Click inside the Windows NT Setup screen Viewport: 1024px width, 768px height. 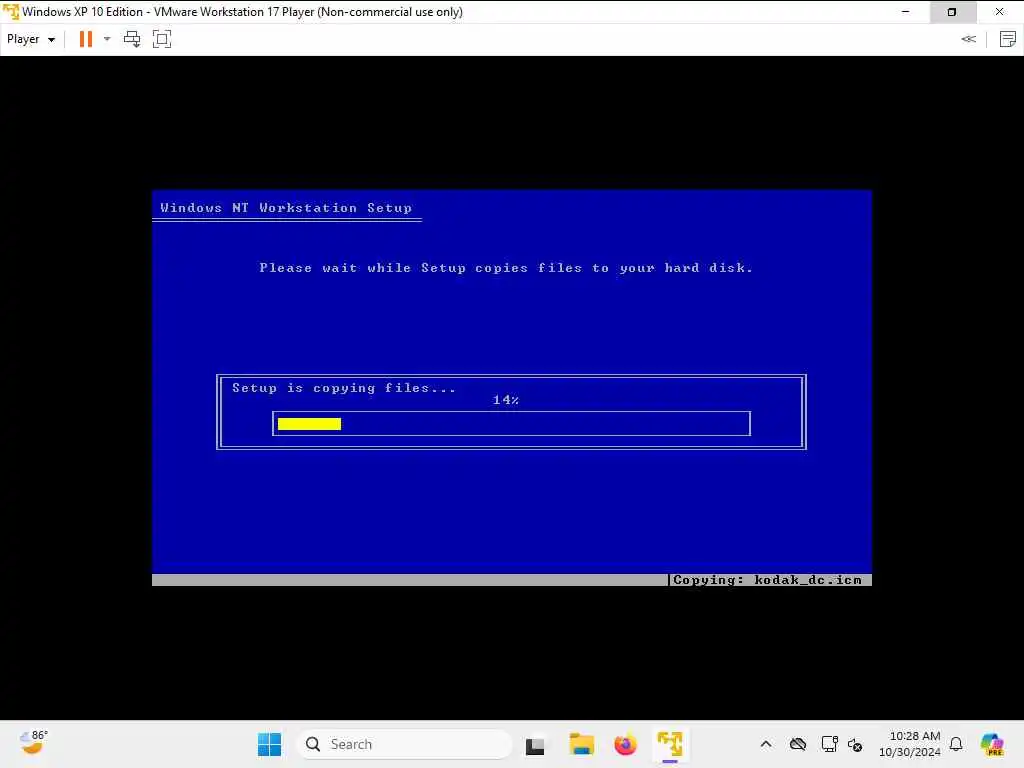(x=511, y=388)
